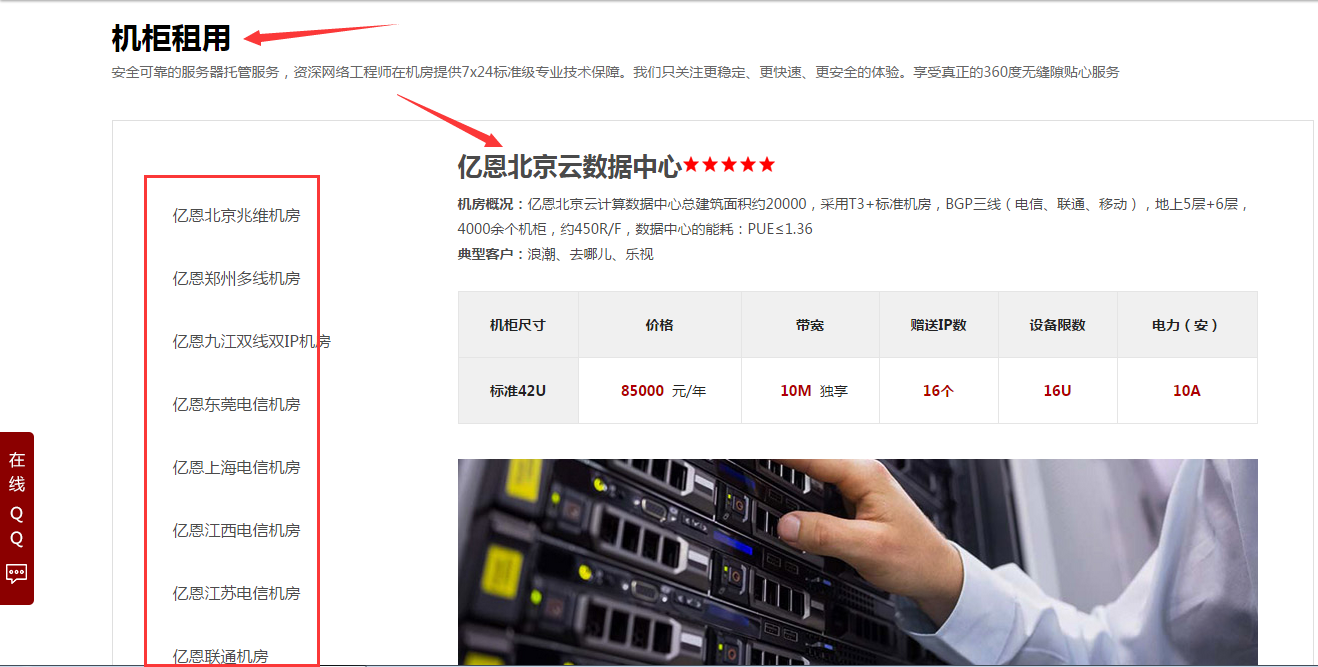Open the 在线QQ side widget
The height and width of the screenshot is (667, 1318).
17,499
